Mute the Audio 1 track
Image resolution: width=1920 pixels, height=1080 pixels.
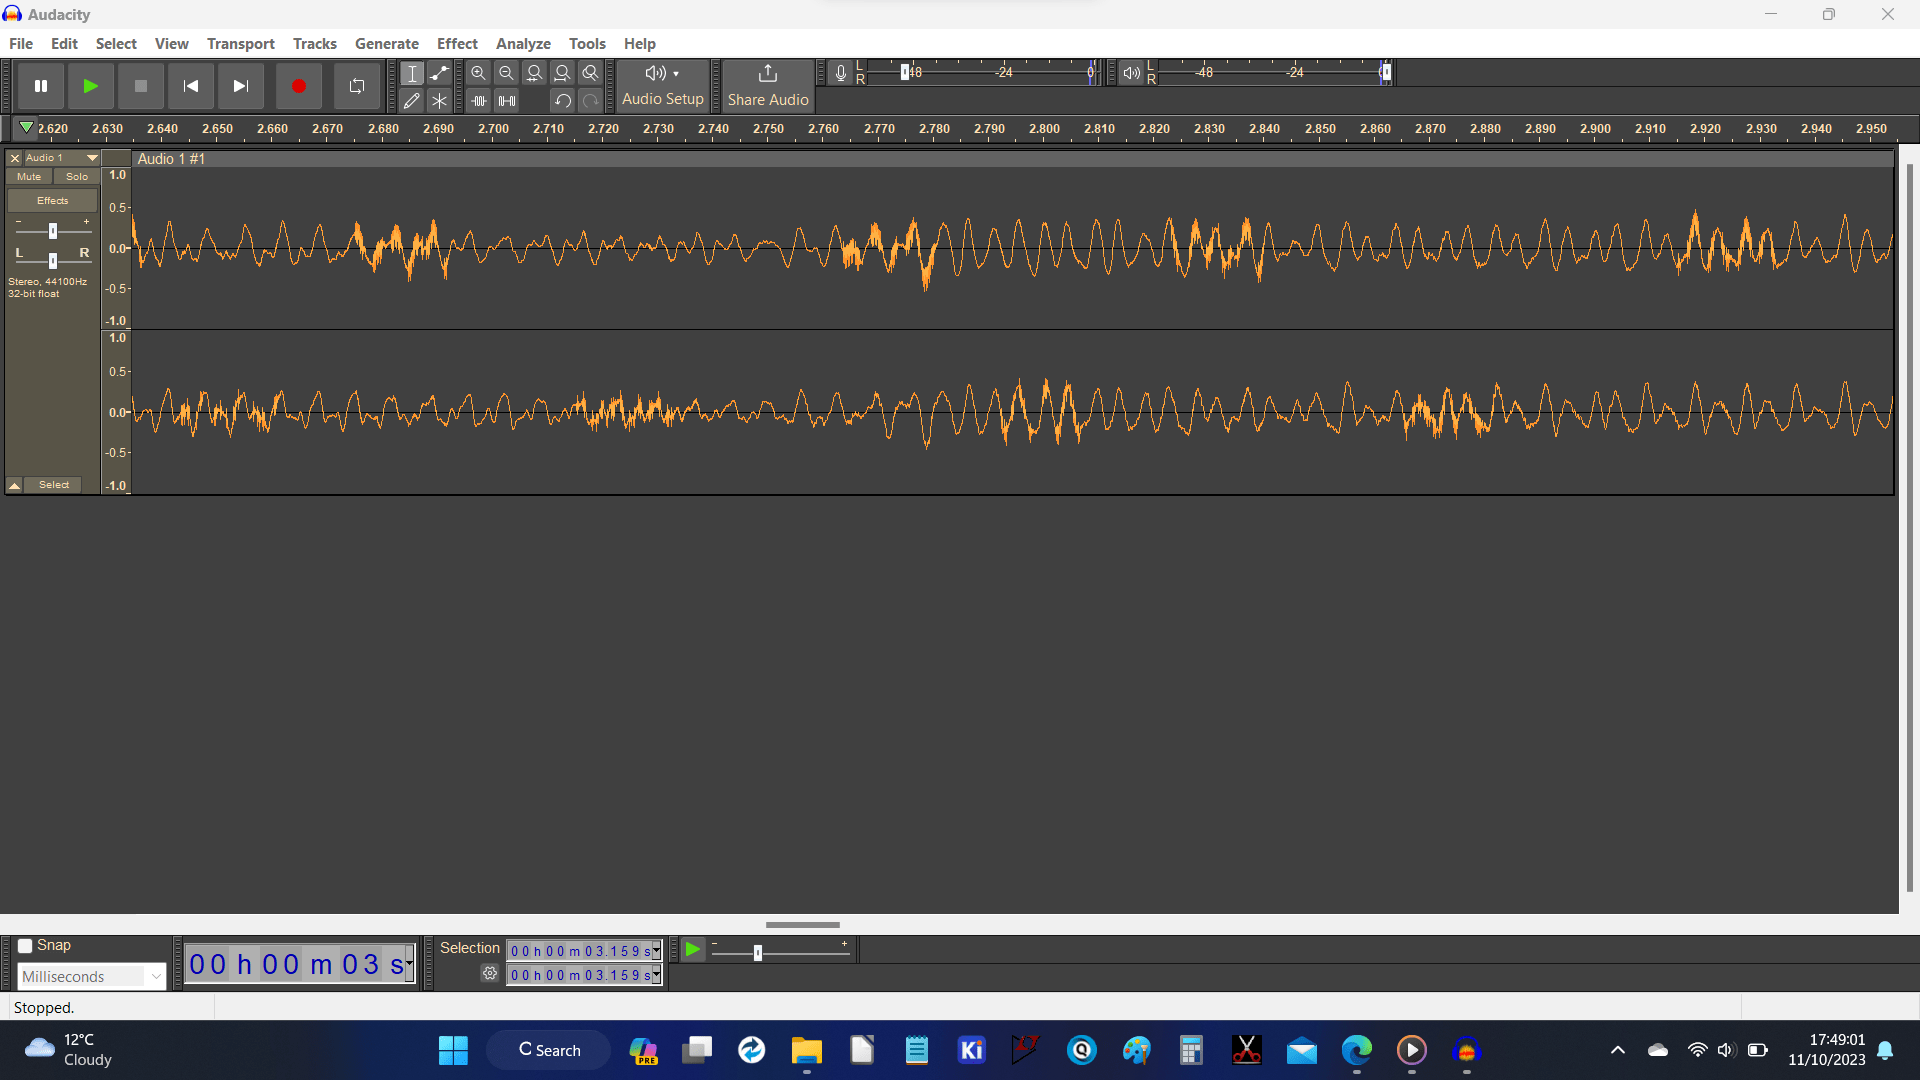pyautogui.click(x=29, y=177)
